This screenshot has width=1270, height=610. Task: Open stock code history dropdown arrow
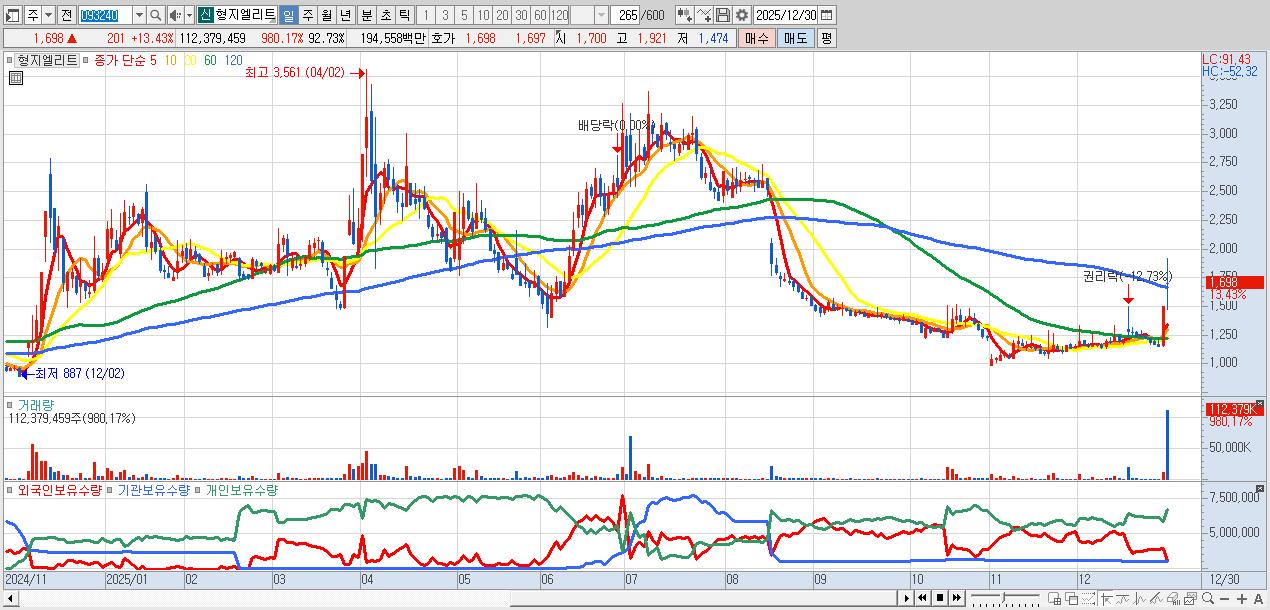tap(138, 16)
